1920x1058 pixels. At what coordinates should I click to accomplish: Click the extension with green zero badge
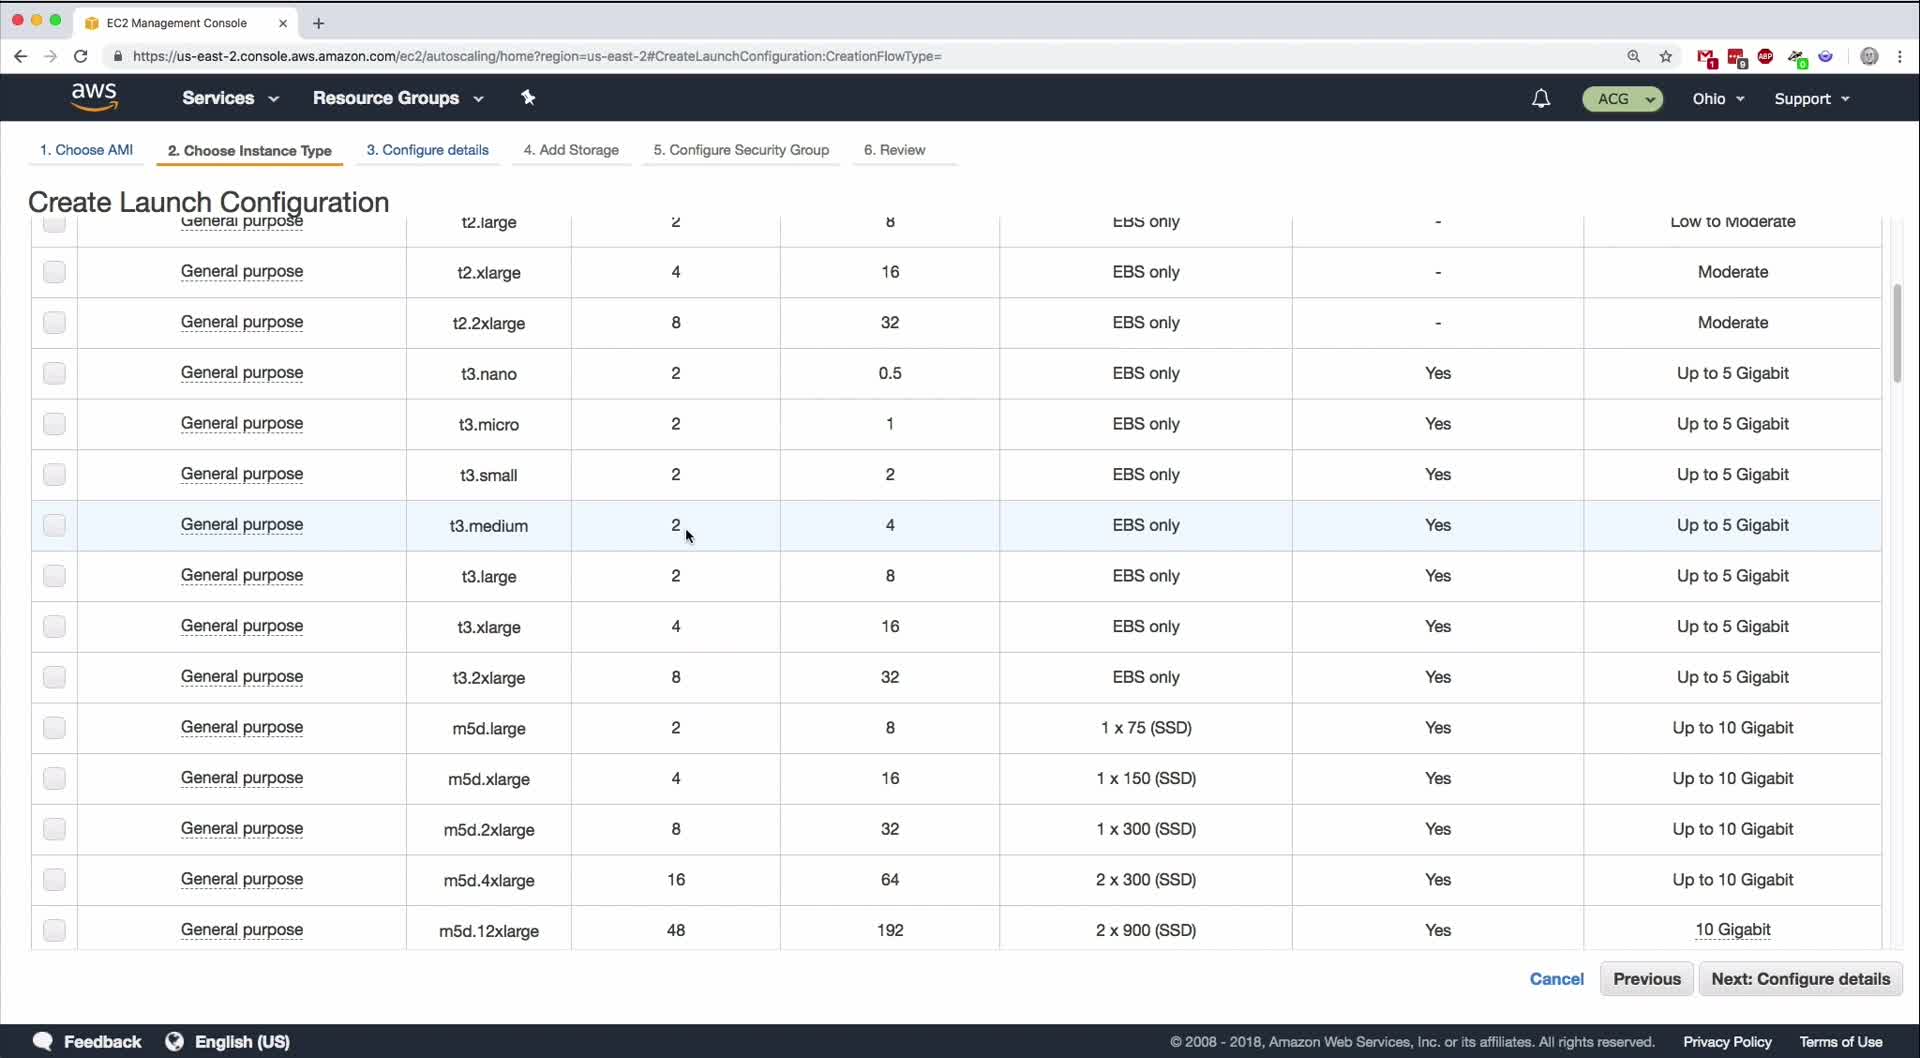click(1797, 57)
